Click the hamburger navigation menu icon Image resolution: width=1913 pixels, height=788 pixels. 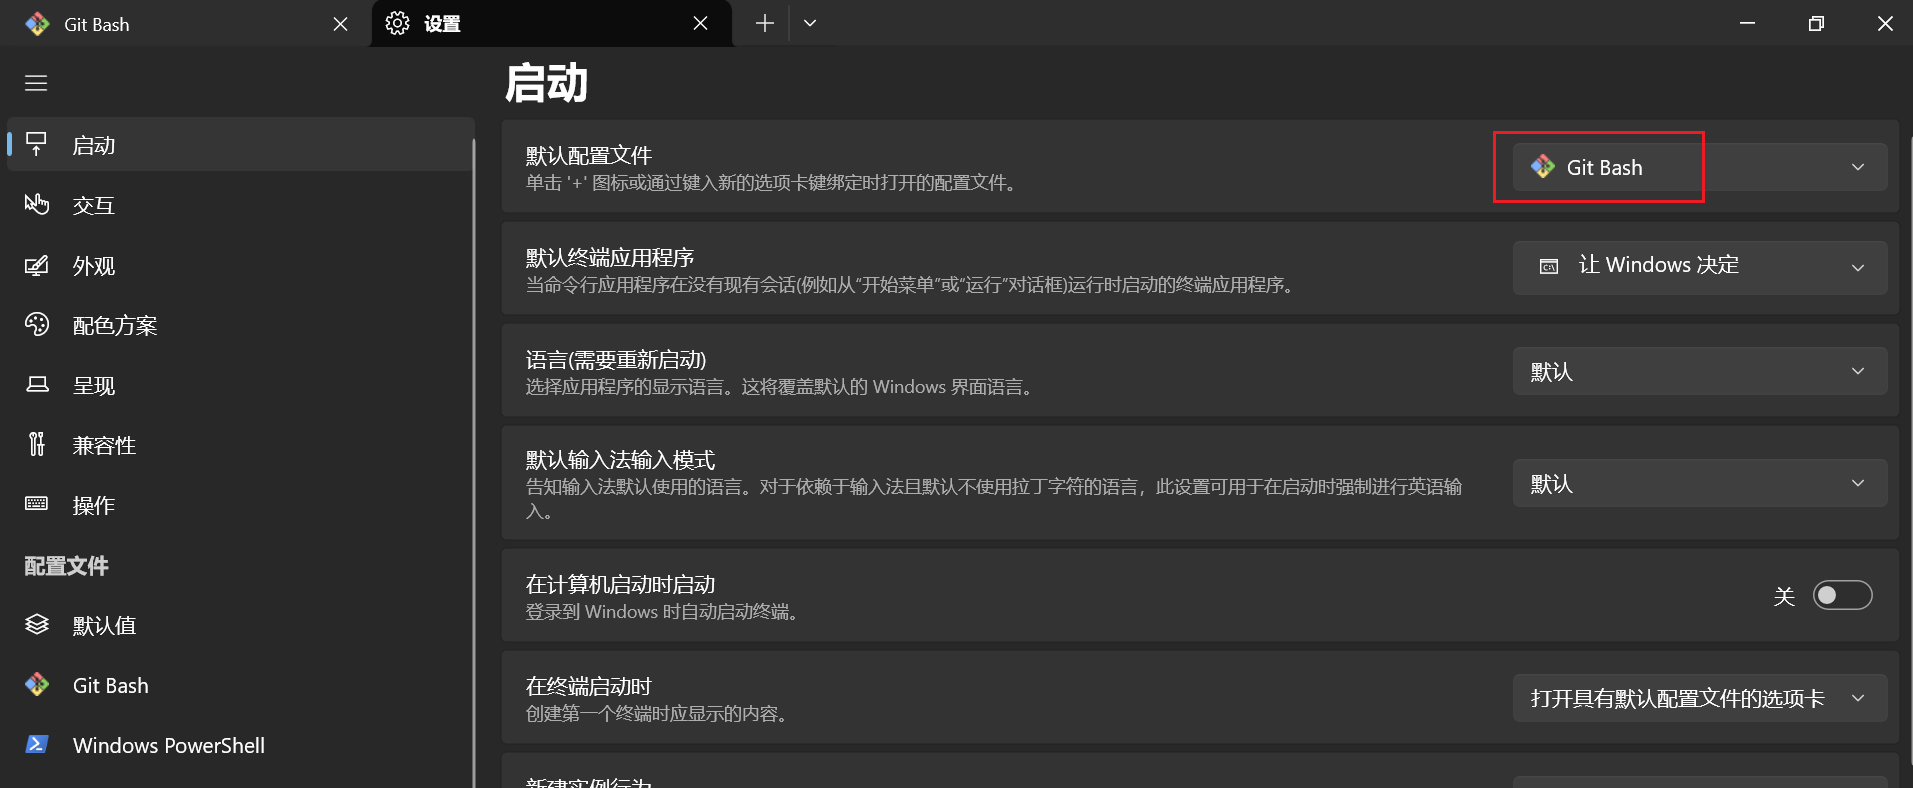click(x=36, y=83)
